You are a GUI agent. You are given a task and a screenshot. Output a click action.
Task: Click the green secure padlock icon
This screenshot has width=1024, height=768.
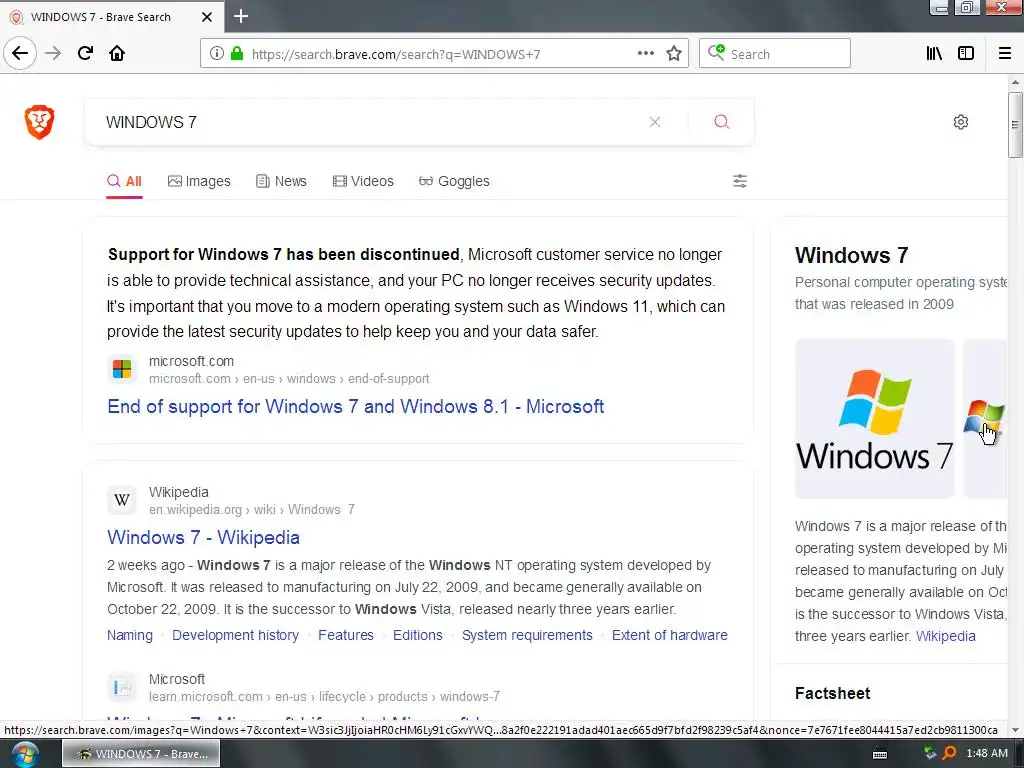click(x=236, y=54)
